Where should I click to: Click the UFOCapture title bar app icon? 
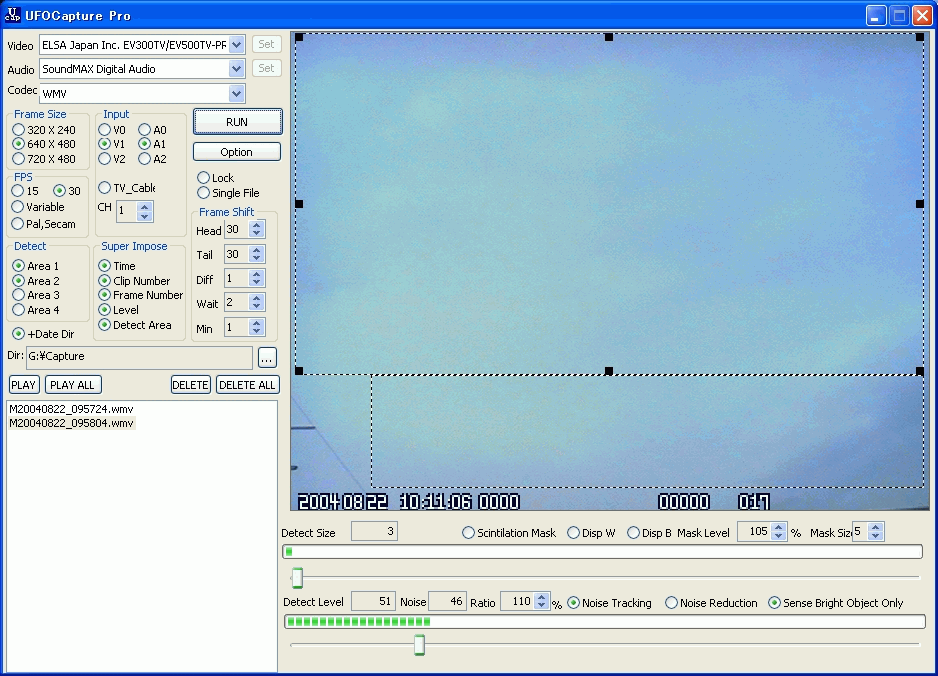click(x=12, y=15)
